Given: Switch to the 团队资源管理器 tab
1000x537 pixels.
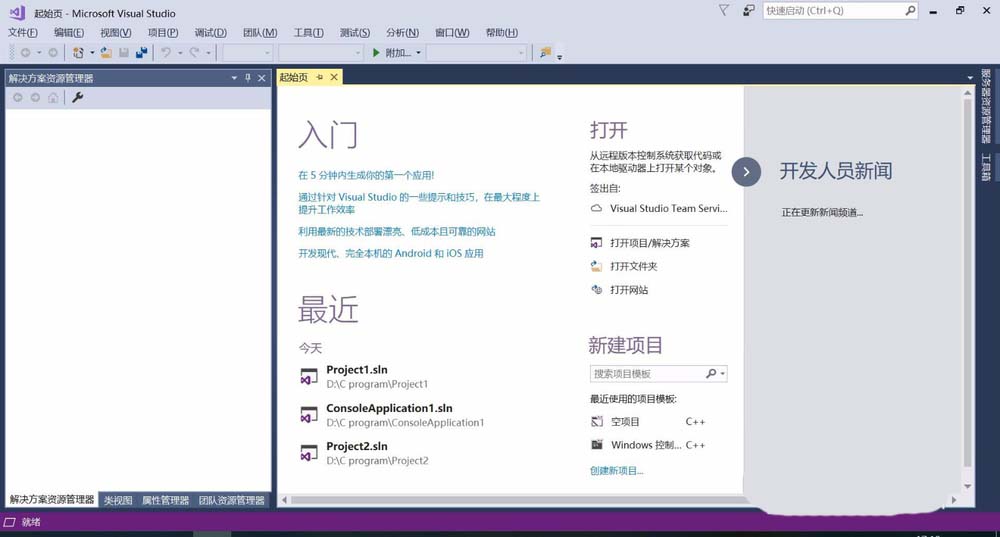Looking at the screenshot, I should coord(232,501).
